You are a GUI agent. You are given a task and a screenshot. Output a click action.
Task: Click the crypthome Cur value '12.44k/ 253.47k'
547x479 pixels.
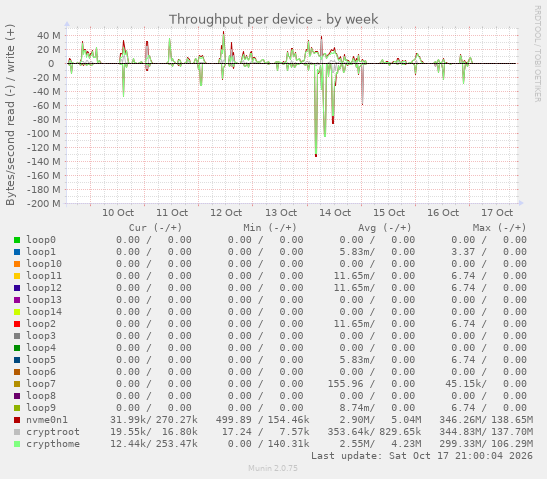(154, 444)
